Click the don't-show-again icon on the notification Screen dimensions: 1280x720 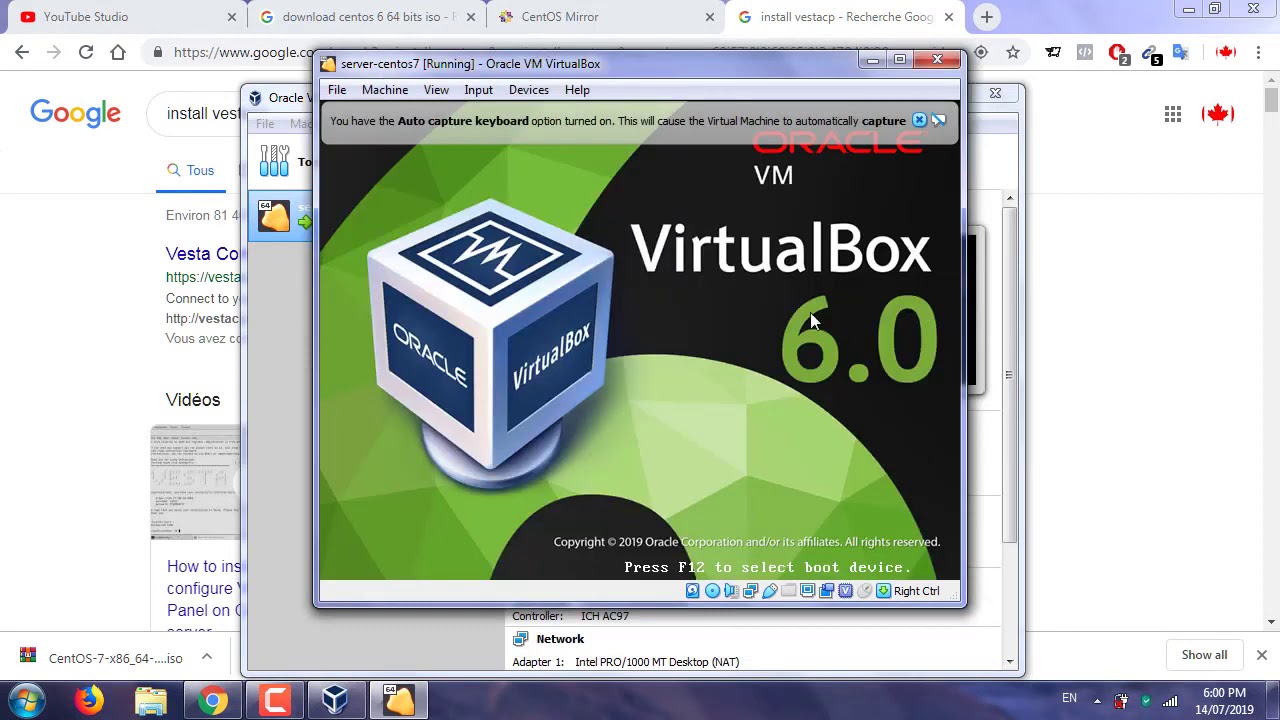938,121
